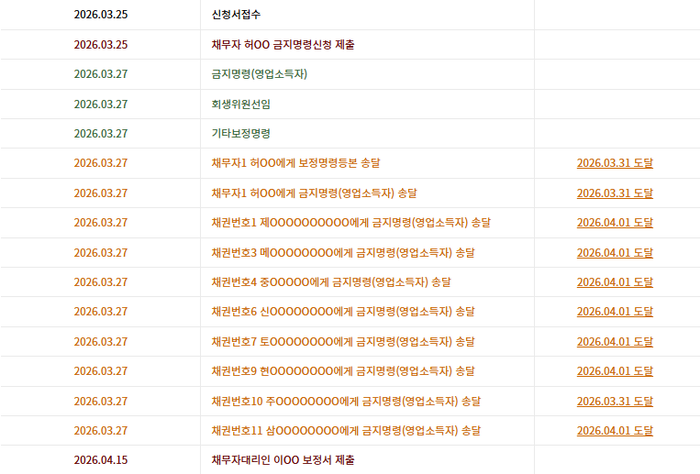Screen dimensions: 700x474
Task: Select the 금지명령(영업소득자) entry
Action: tap(259, 74)
